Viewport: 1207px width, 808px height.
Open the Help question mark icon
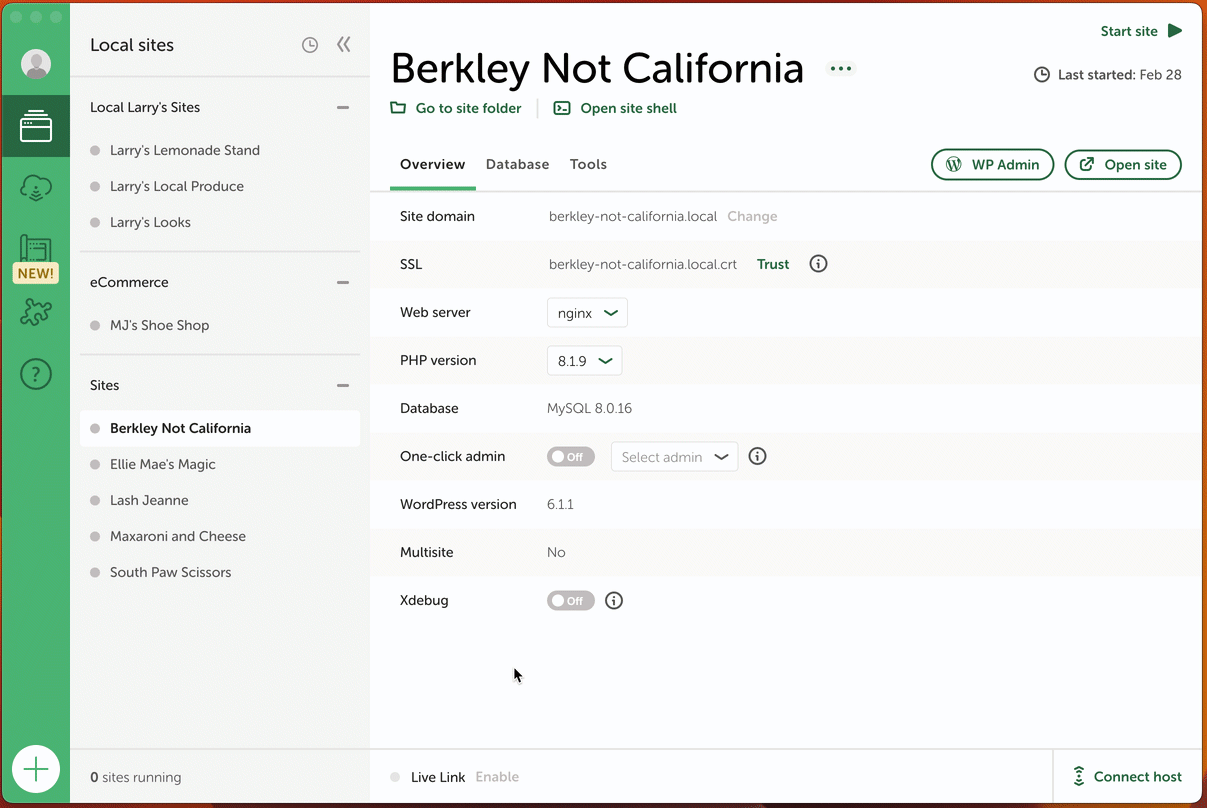point(36,374)
